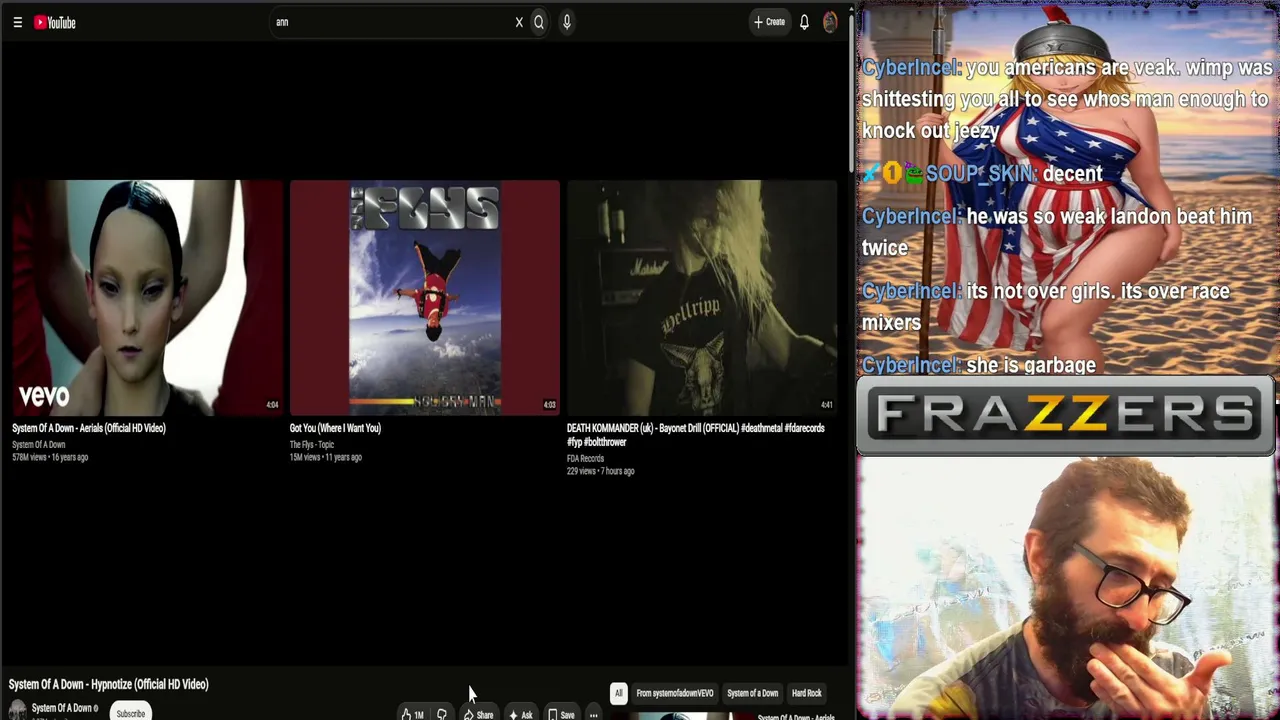Viewport: 1280px width, 720px height.
Task: Share the Hypnotize video
Action: (478, 714)
